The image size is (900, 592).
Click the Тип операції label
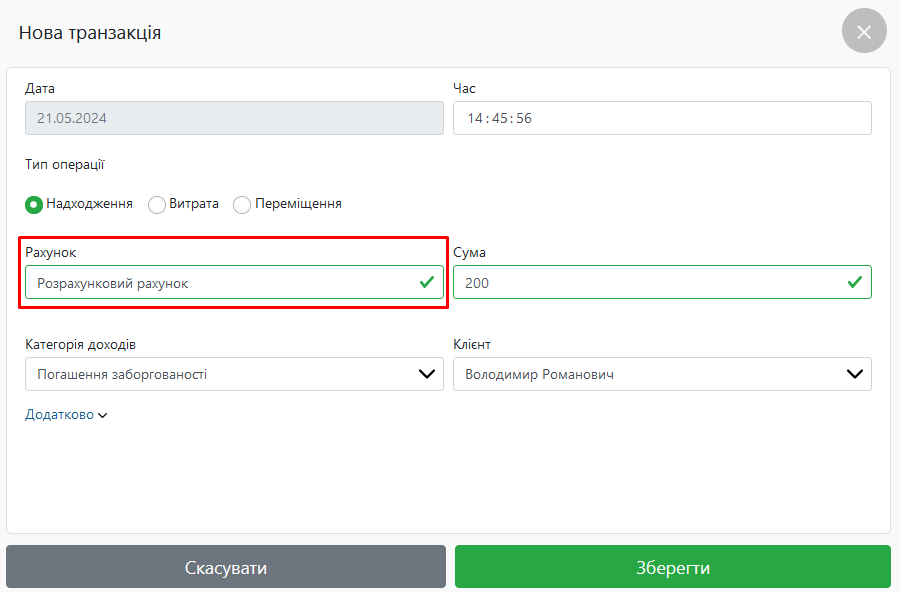tap(65, 165)
